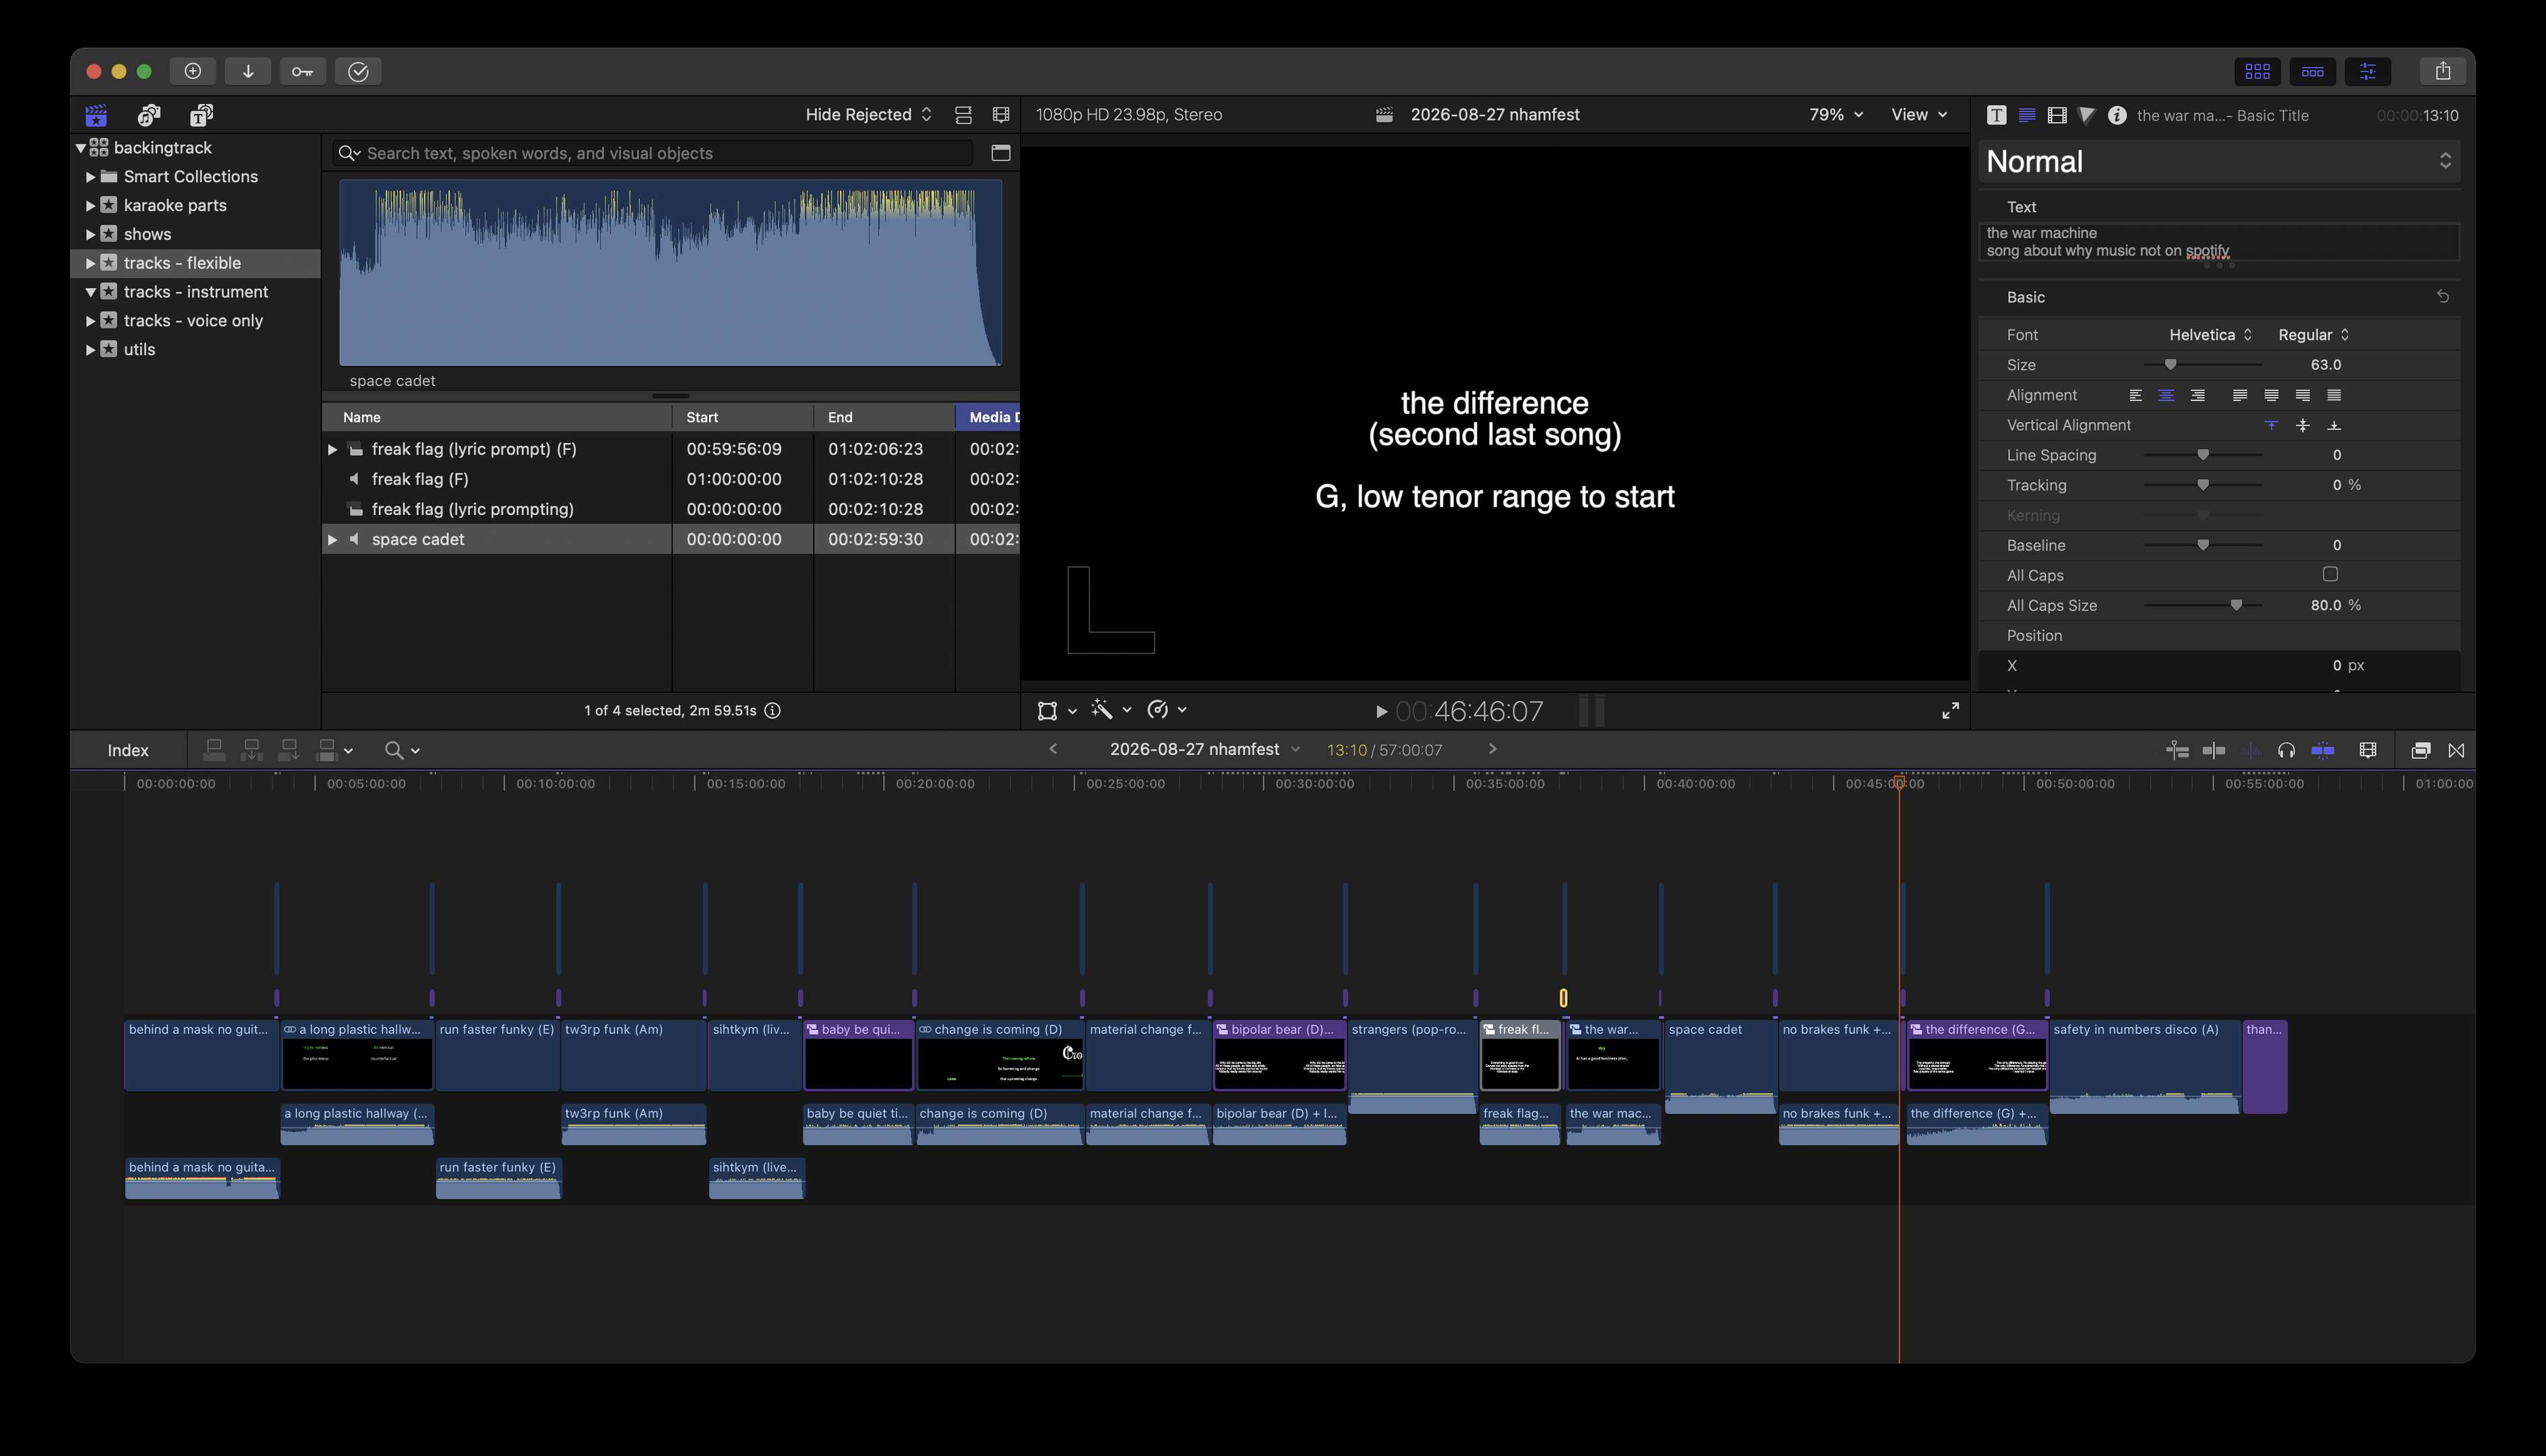The height and width of the screenshot is (1456, 2546).
Task: Select freak flag (F) clip row
Action: coord(670,479)
